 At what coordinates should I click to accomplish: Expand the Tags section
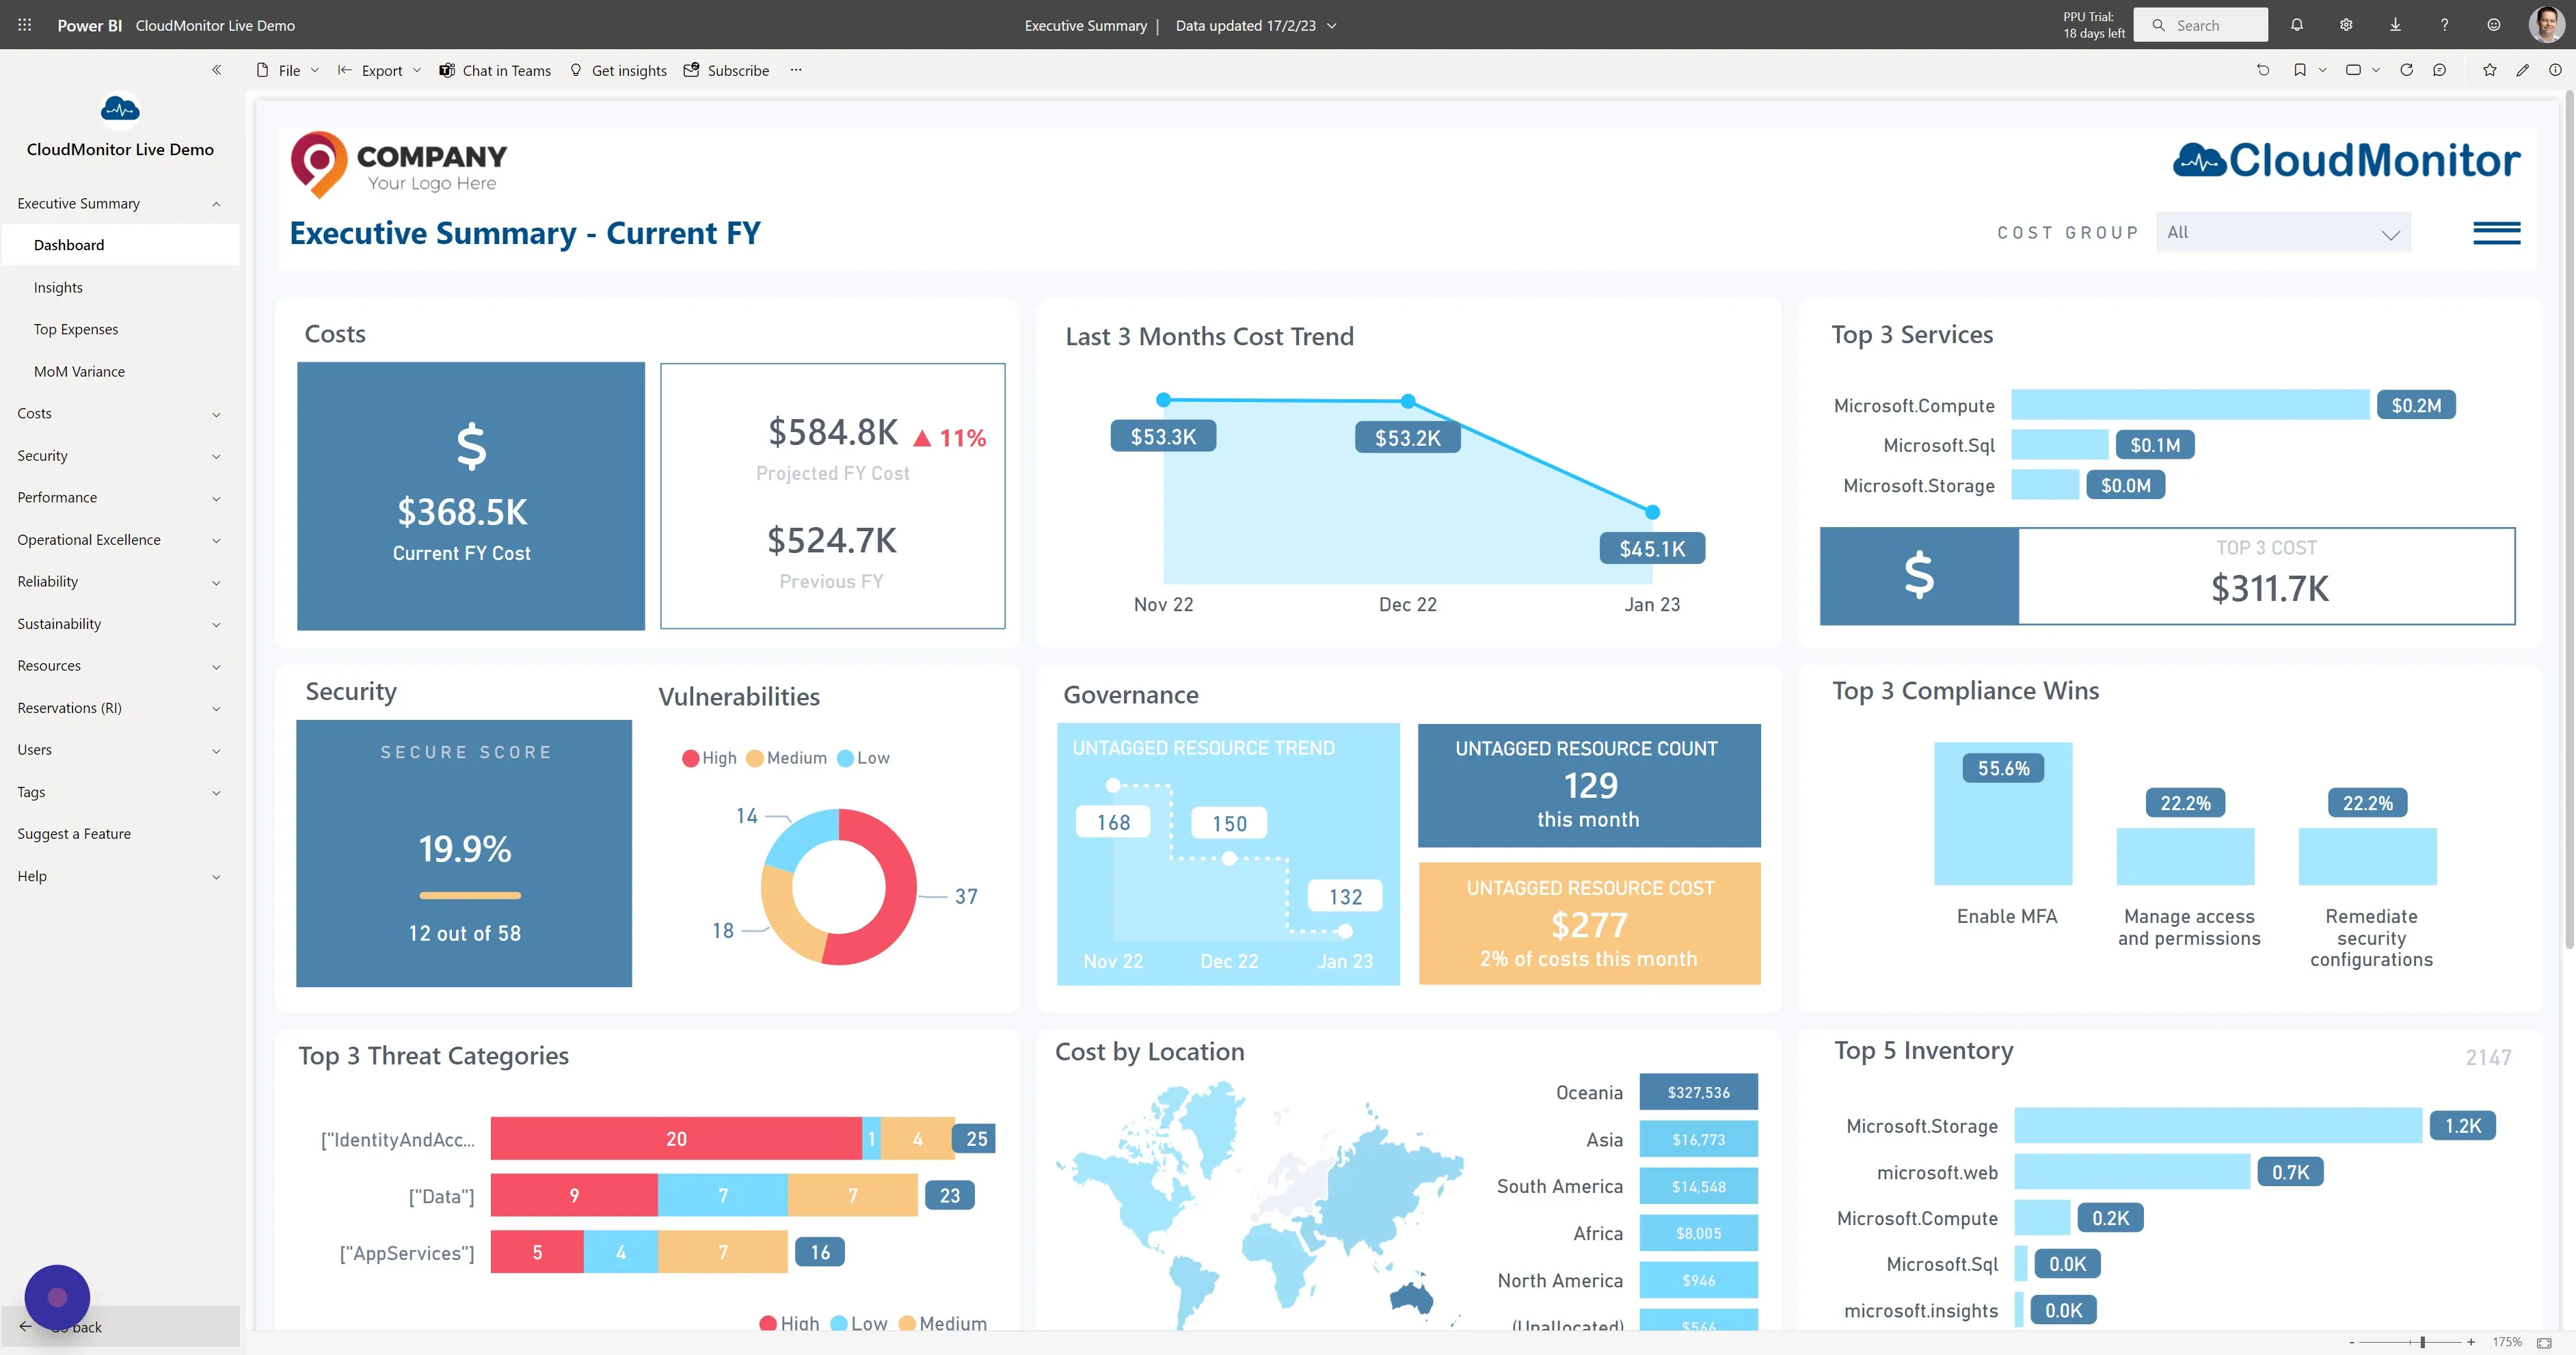click(x=216, y=792)
